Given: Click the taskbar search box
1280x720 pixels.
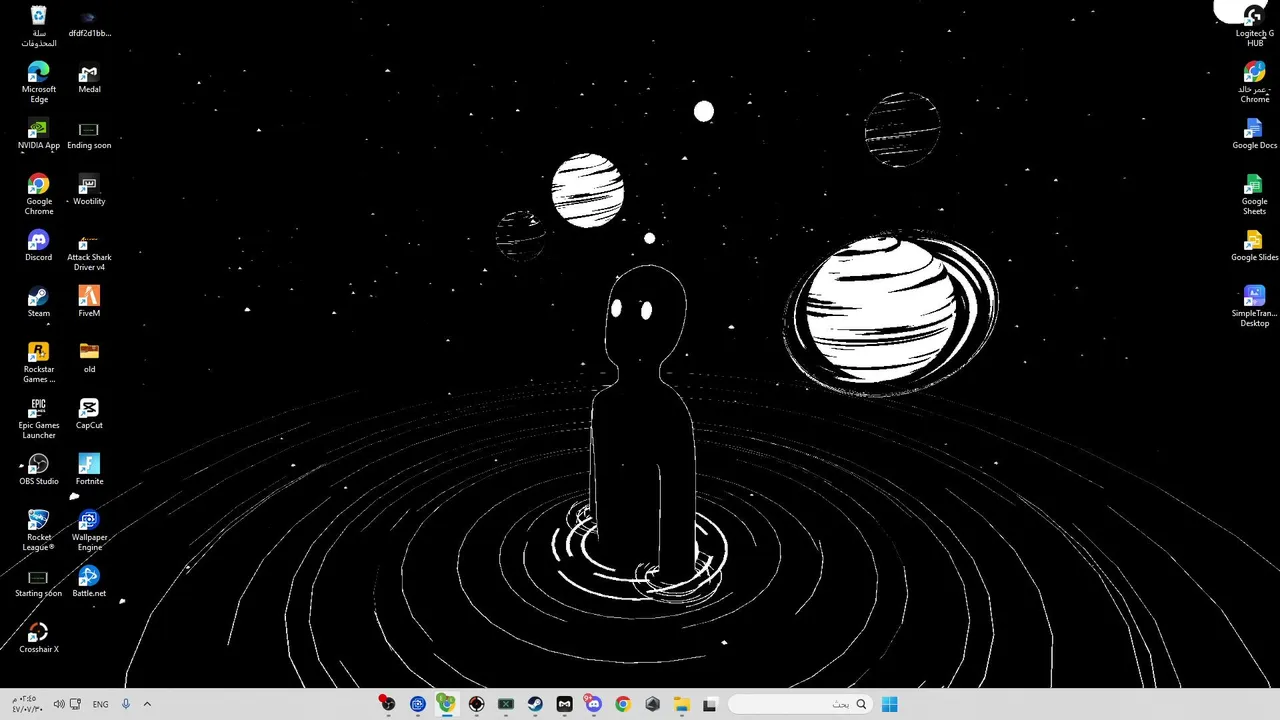Looking at the screenshot, I should pos(800,704).
